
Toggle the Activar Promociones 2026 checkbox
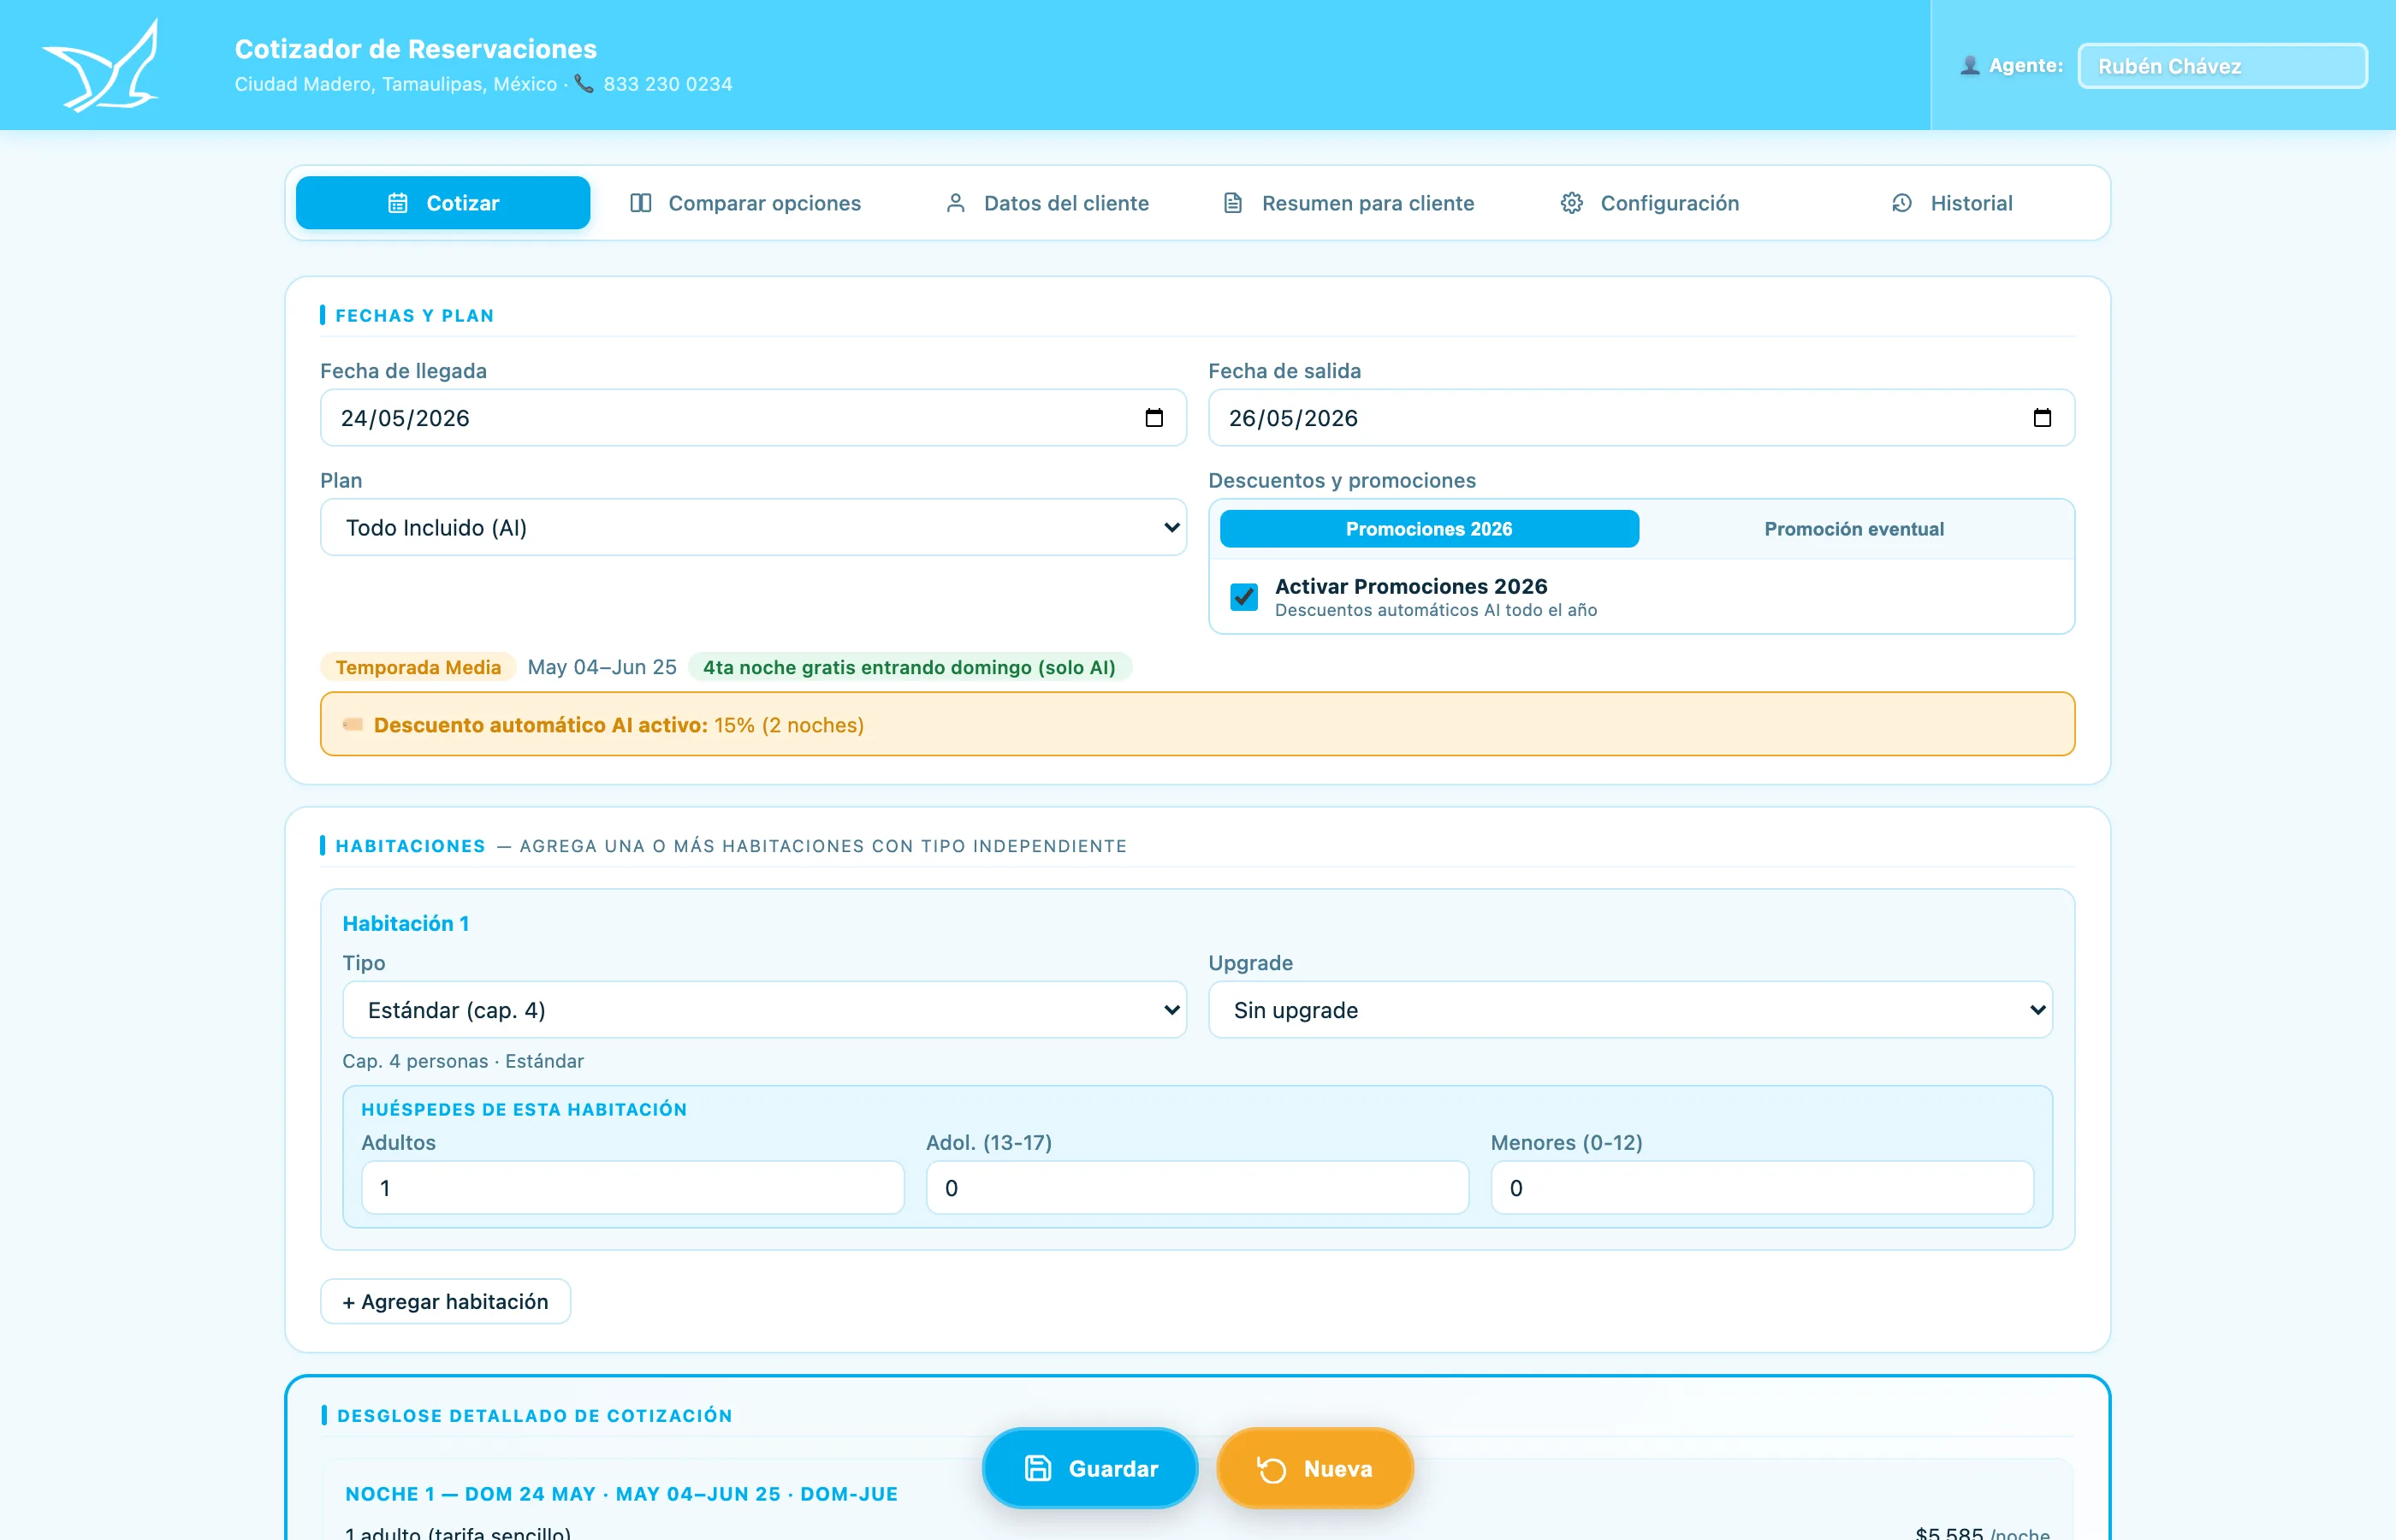tap(1244, 597)
